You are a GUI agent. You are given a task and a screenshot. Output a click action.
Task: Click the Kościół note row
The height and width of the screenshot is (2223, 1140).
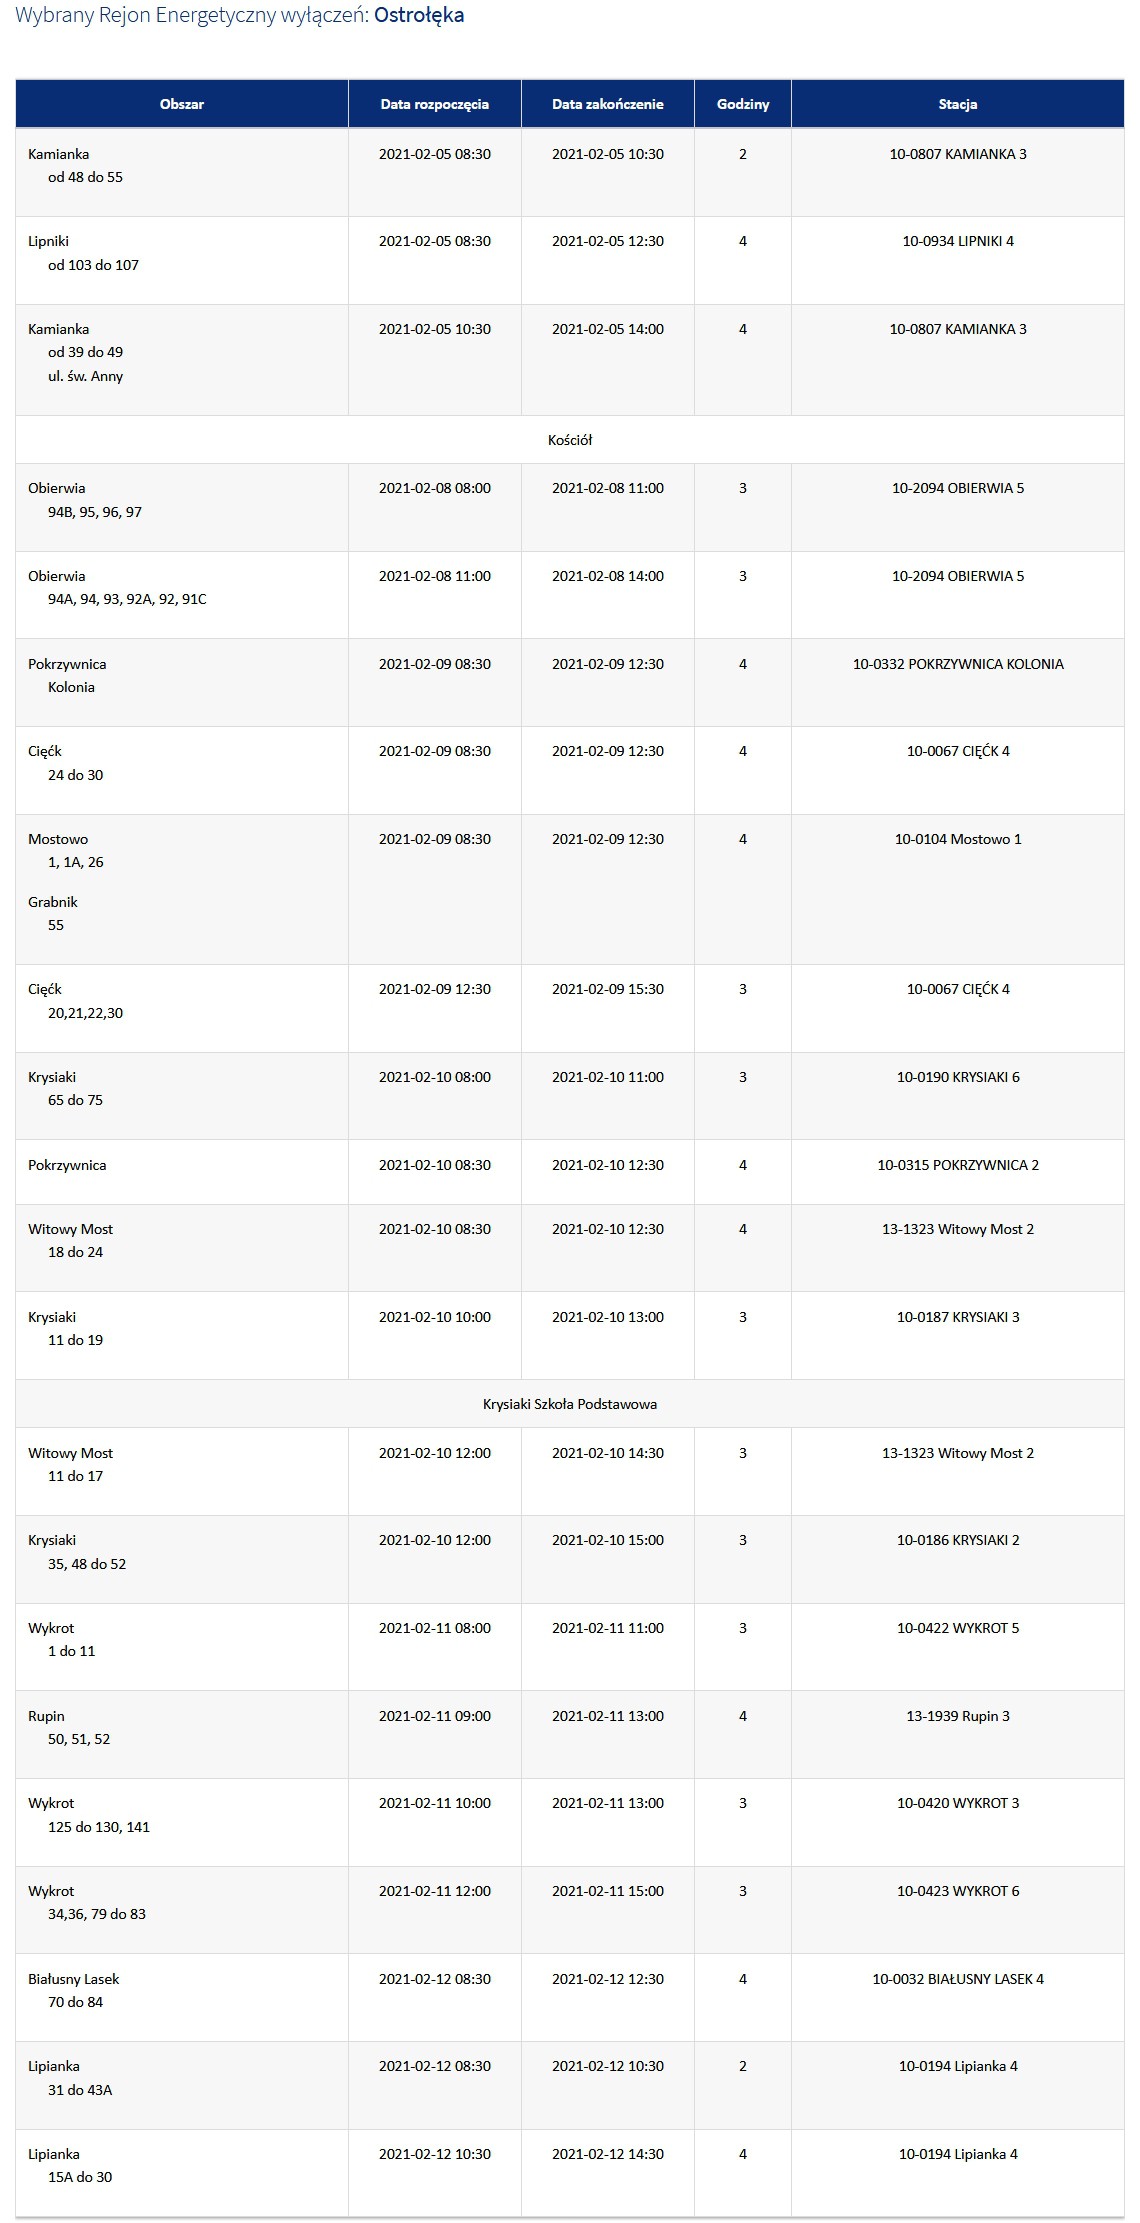[570, 440]
